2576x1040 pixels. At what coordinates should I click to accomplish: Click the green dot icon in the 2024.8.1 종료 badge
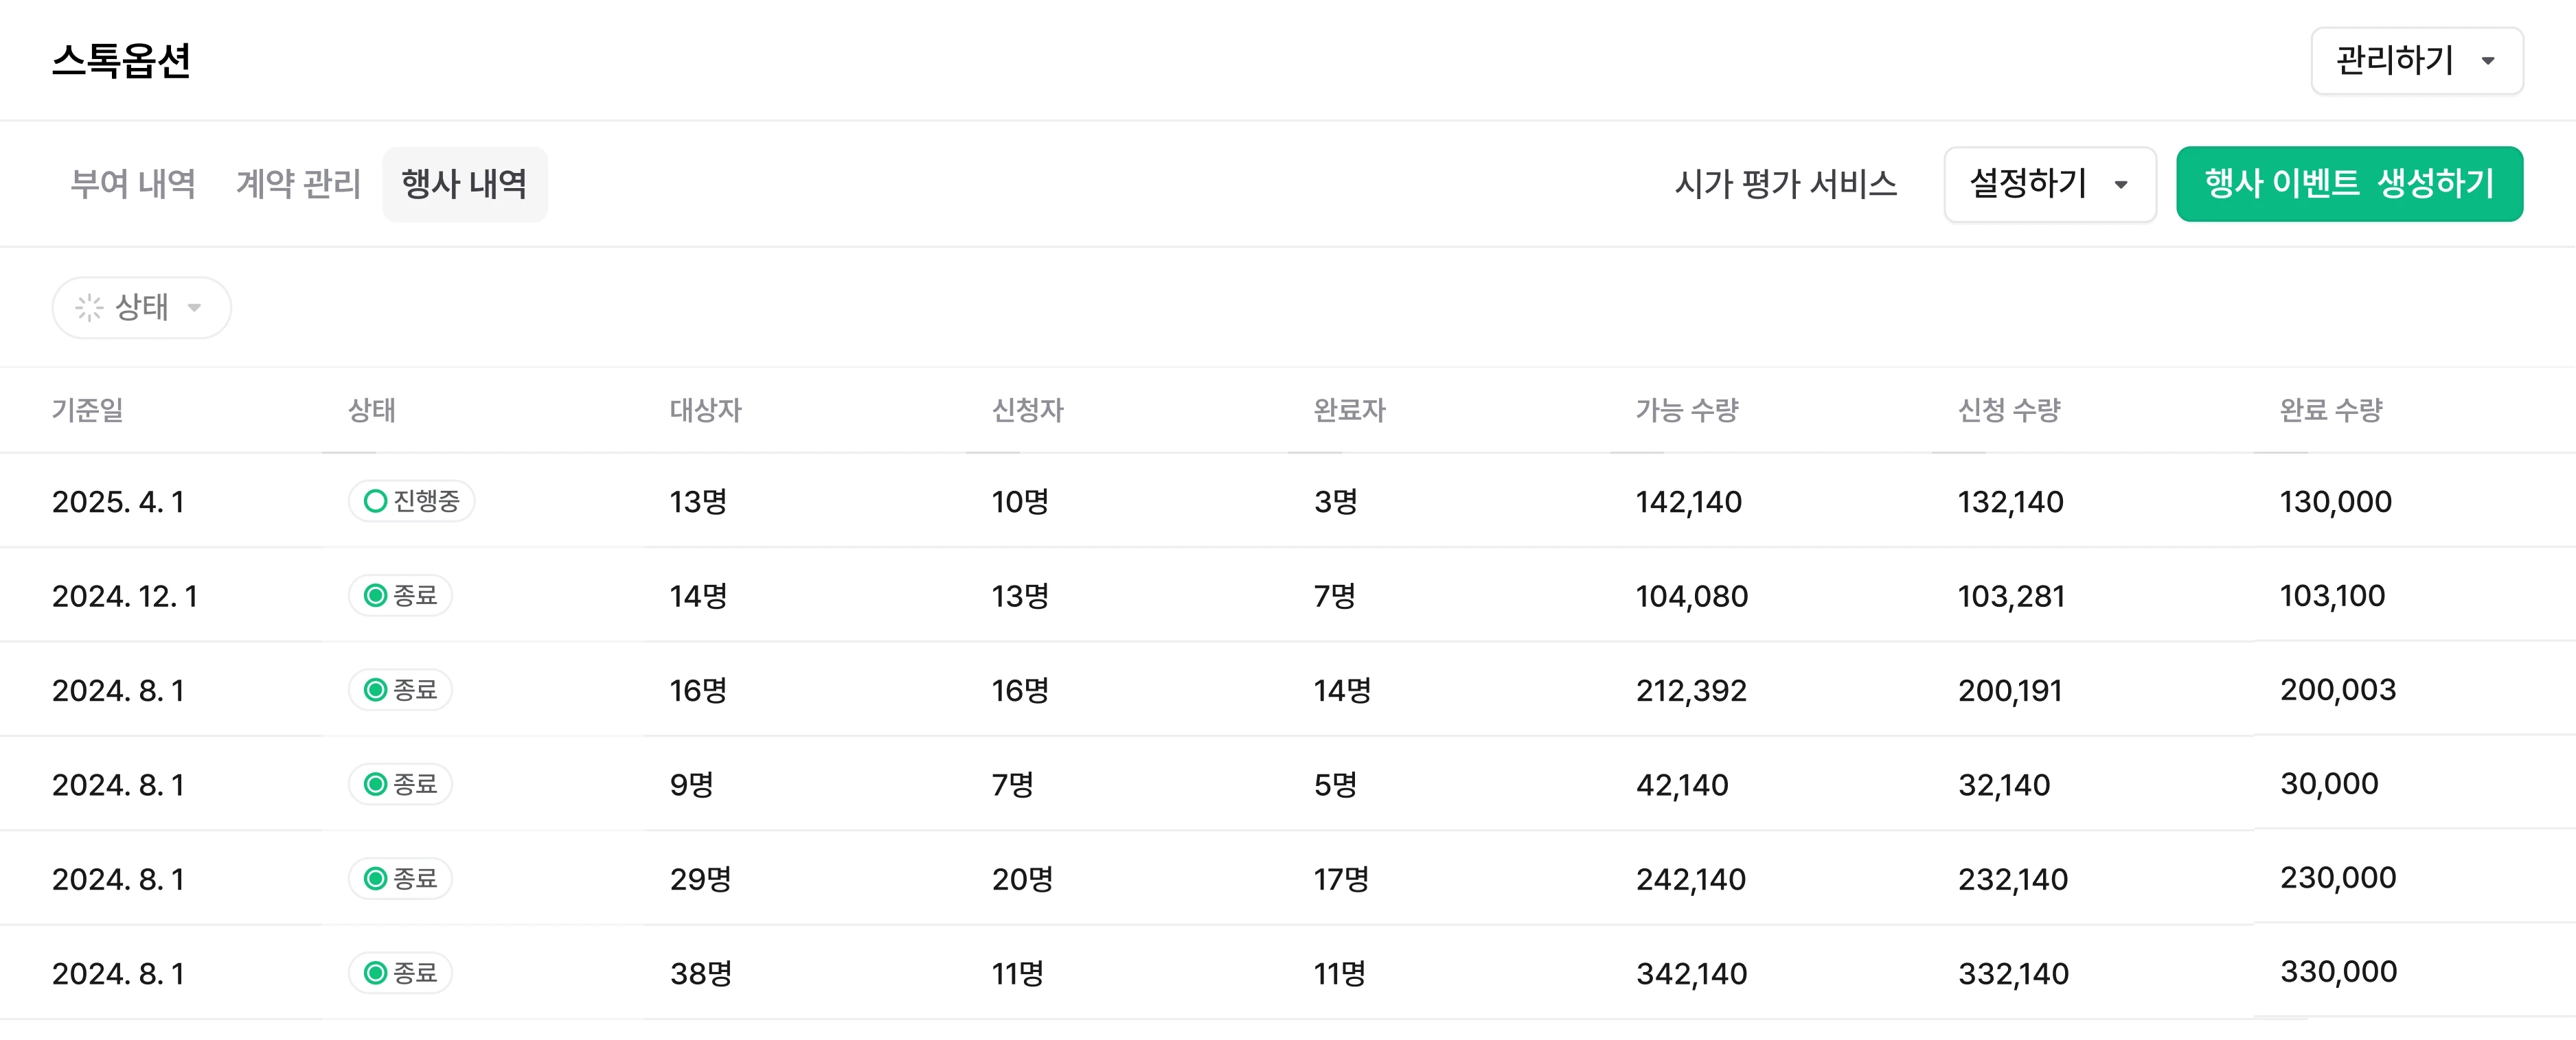click(x=374, y=689)
